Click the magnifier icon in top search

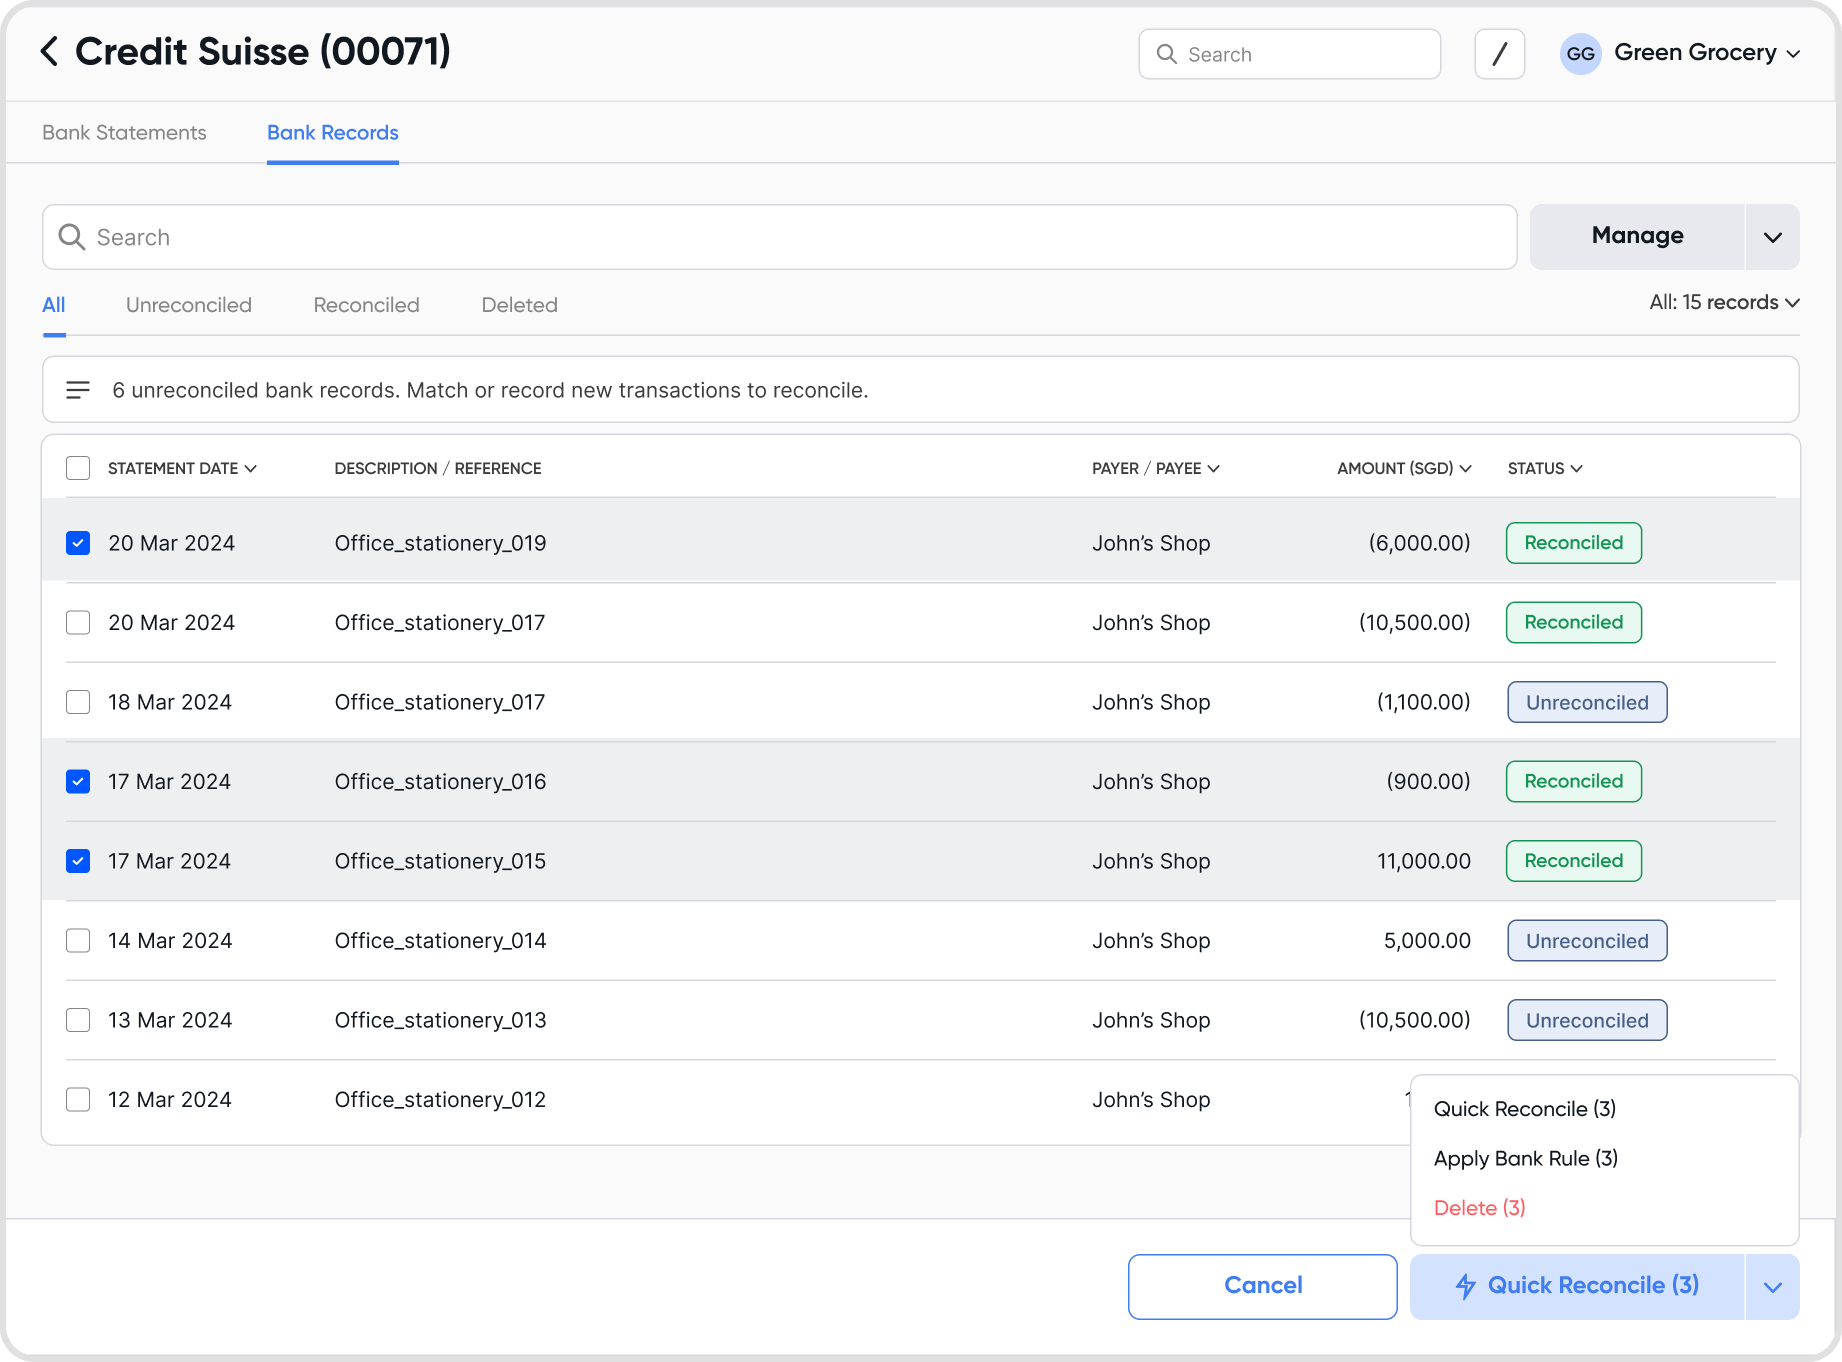click(x=1166, y=54)
